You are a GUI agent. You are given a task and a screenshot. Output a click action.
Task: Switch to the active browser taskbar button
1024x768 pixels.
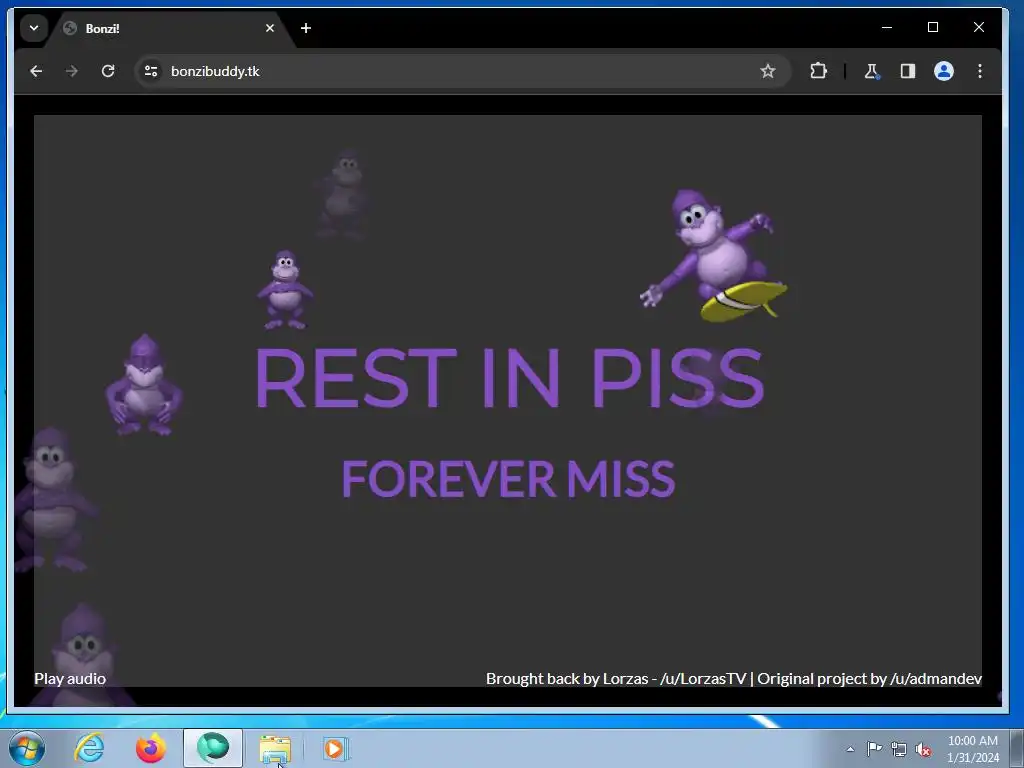pyautogui.click(x=213, y=748)
